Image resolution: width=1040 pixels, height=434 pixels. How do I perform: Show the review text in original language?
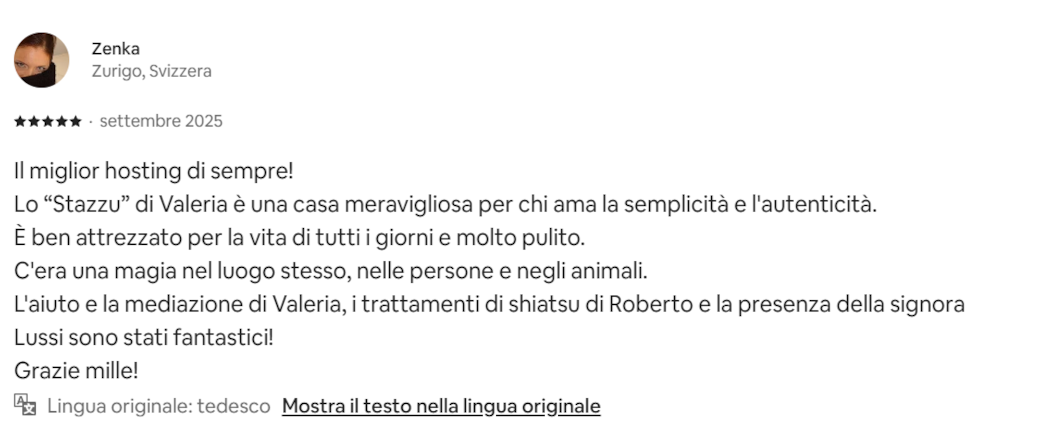441,406
